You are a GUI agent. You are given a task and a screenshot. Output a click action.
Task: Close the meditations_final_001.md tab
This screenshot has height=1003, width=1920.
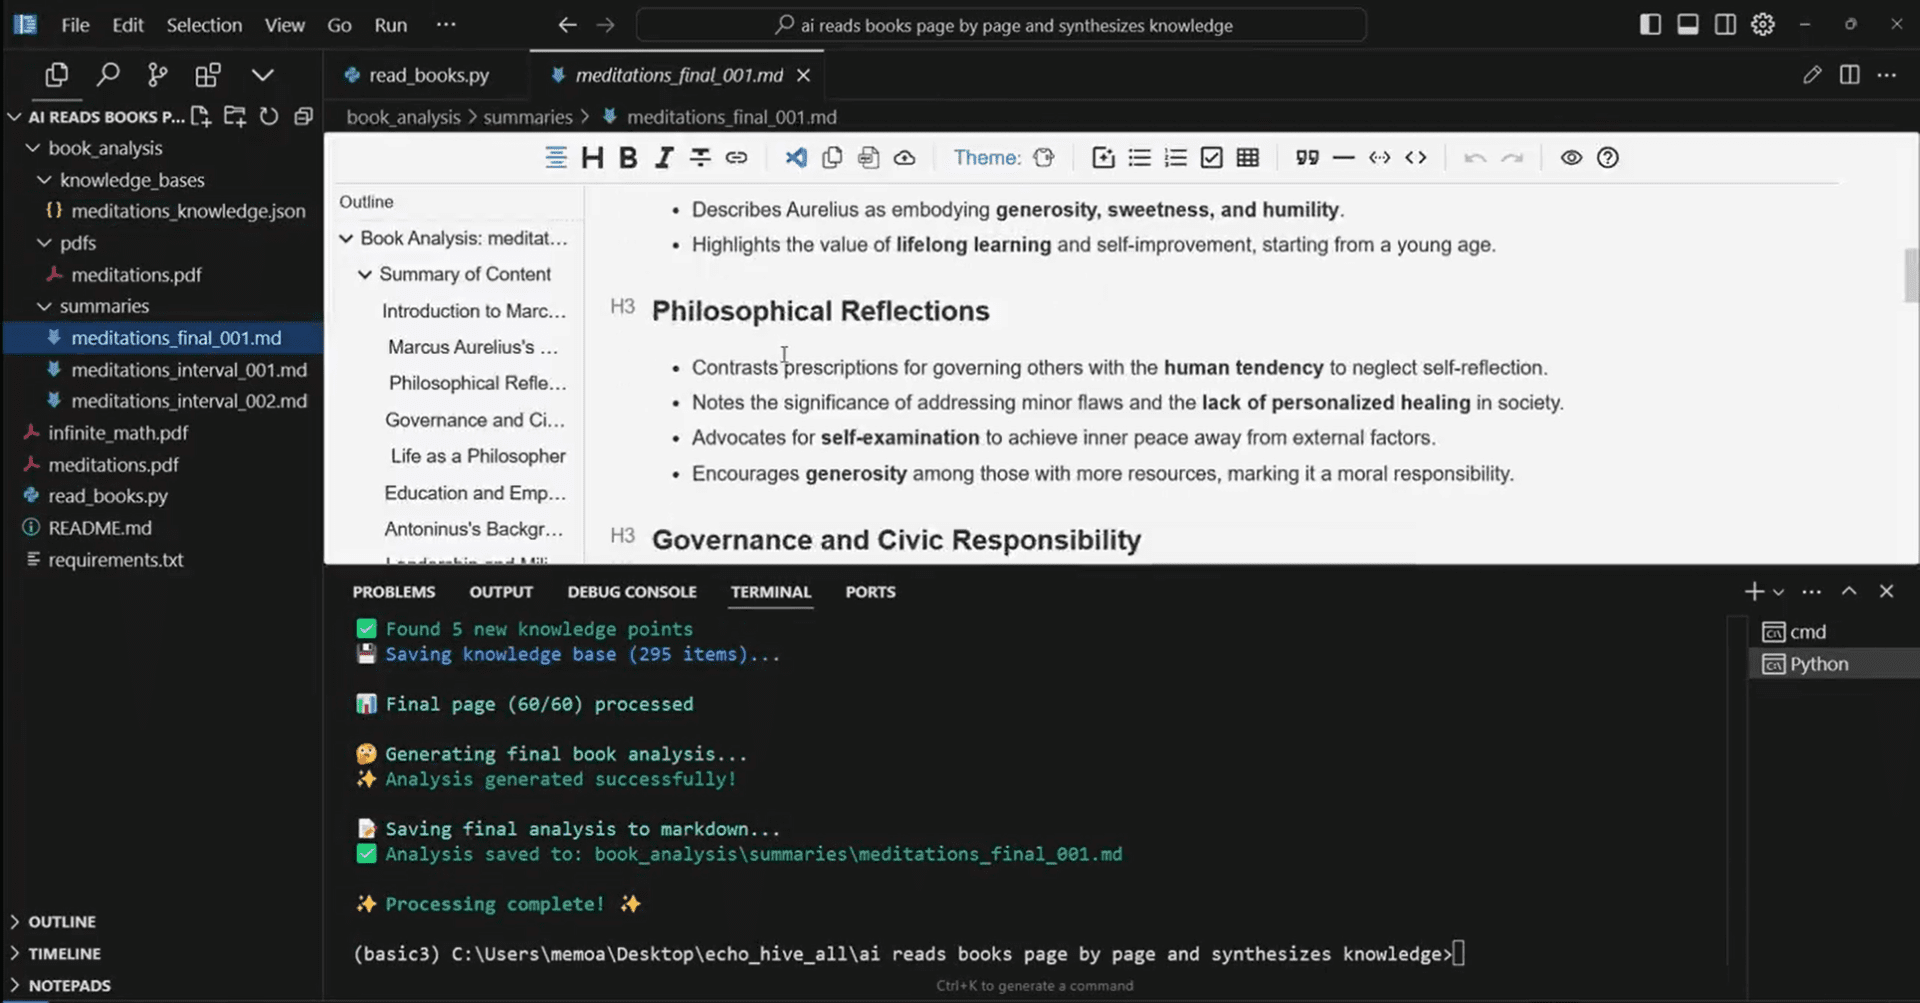click(803, 75)
